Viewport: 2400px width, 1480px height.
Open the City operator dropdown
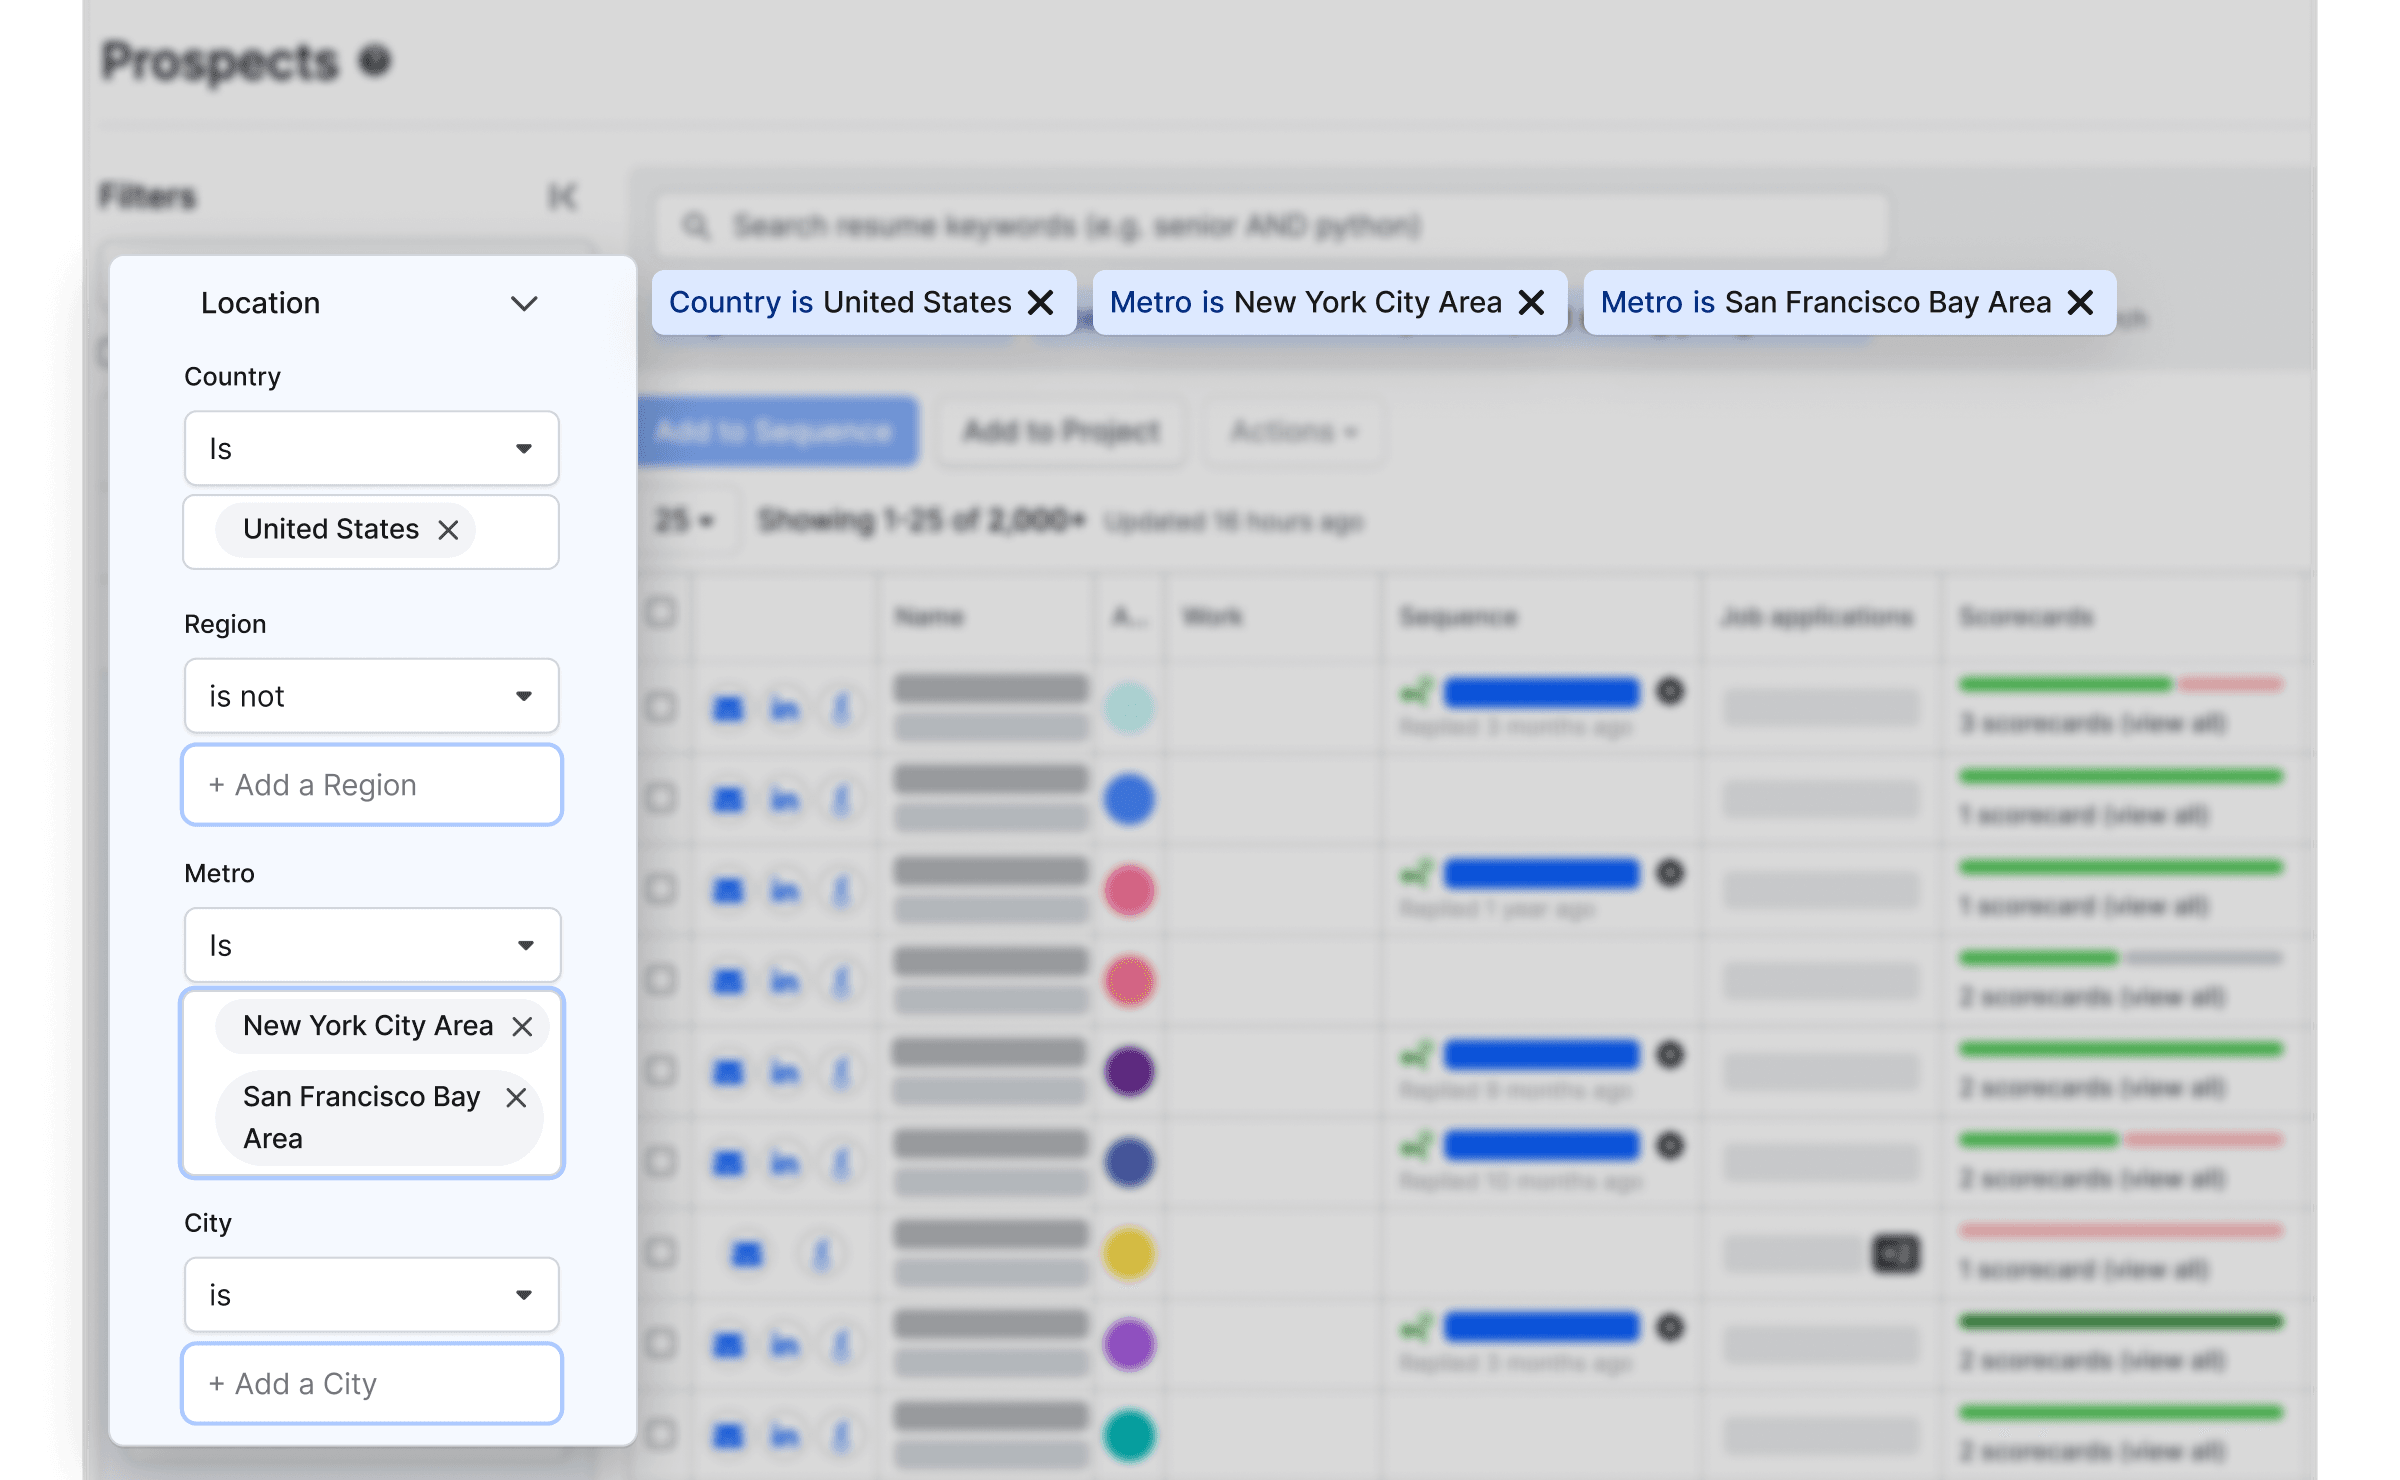[371, 1295]
